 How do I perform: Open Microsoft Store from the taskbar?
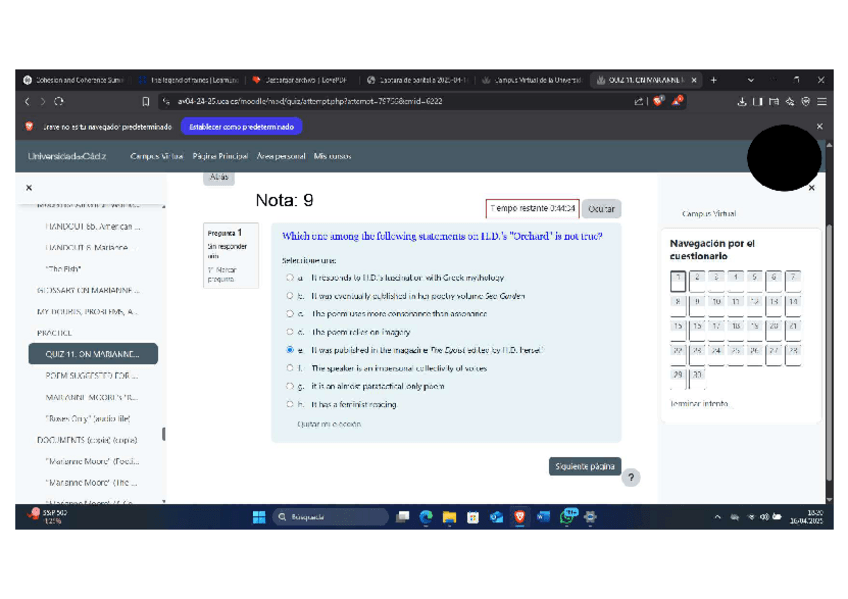tap(473, 517)
